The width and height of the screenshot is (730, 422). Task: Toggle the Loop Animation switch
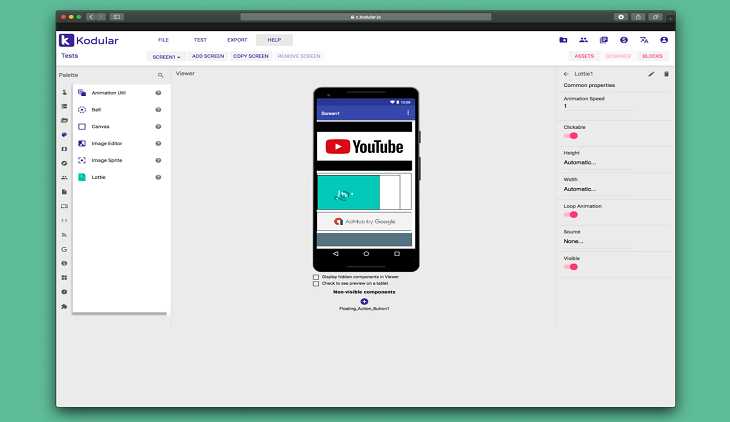(x=571, y=215)
